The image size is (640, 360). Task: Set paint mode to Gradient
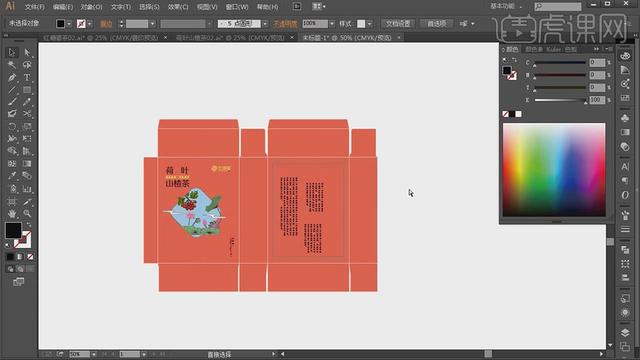(x=20, y=257)
